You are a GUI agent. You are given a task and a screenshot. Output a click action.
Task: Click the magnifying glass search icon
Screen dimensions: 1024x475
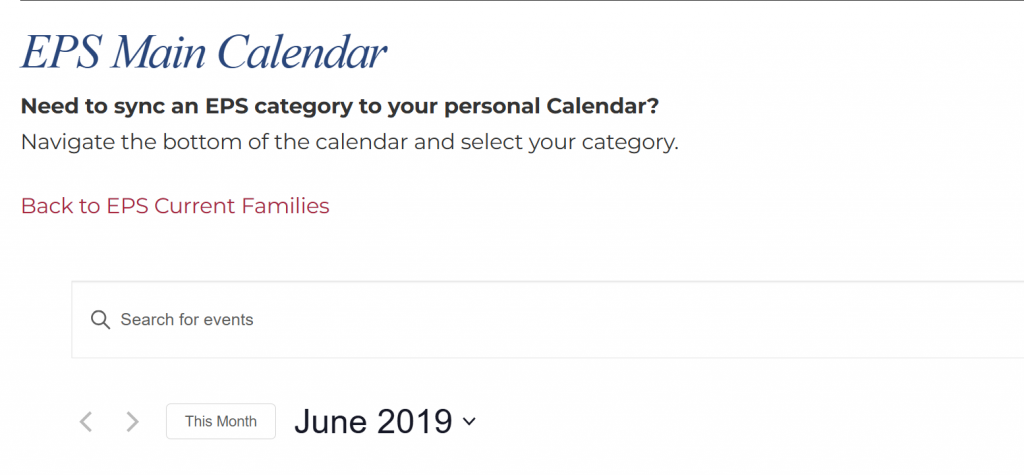(100, 320)
